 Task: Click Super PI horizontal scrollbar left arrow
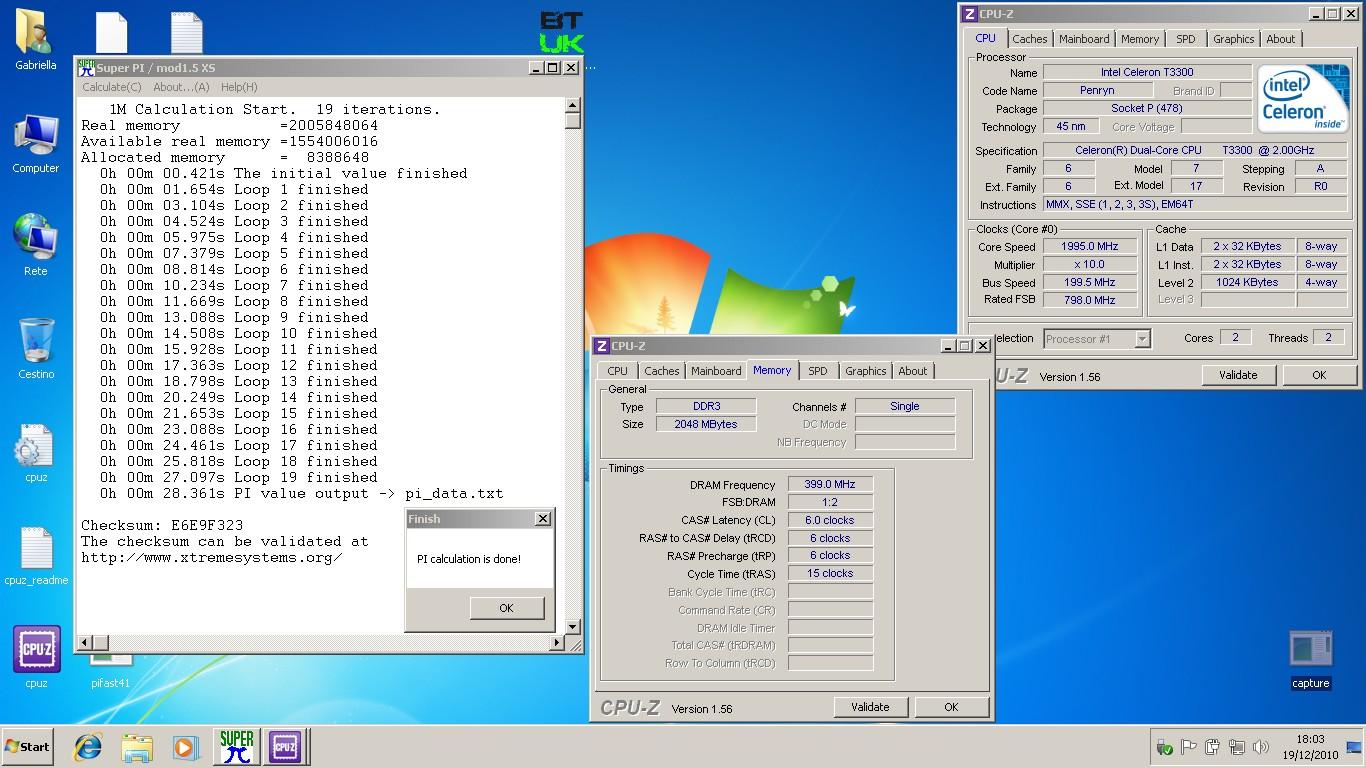[x=86, y=643]
